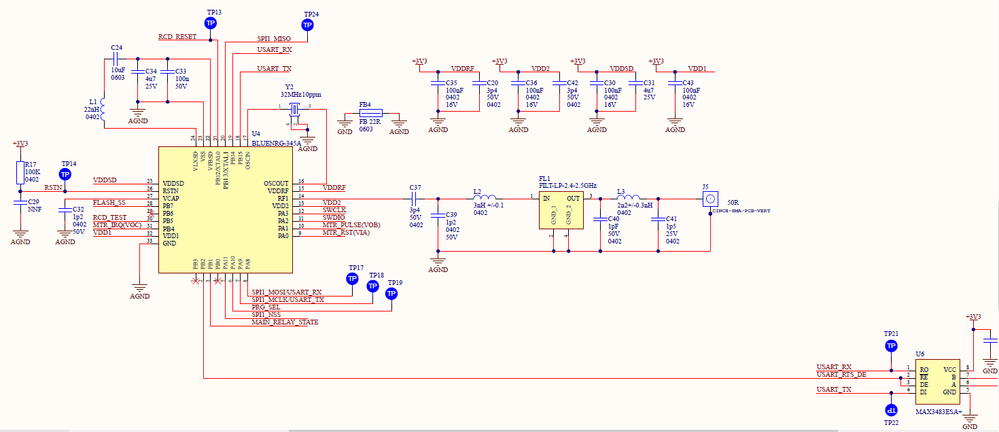Select capacitor C31 4u7 symbol
This screenshot has width=999, height=432.
pos(635,83)
